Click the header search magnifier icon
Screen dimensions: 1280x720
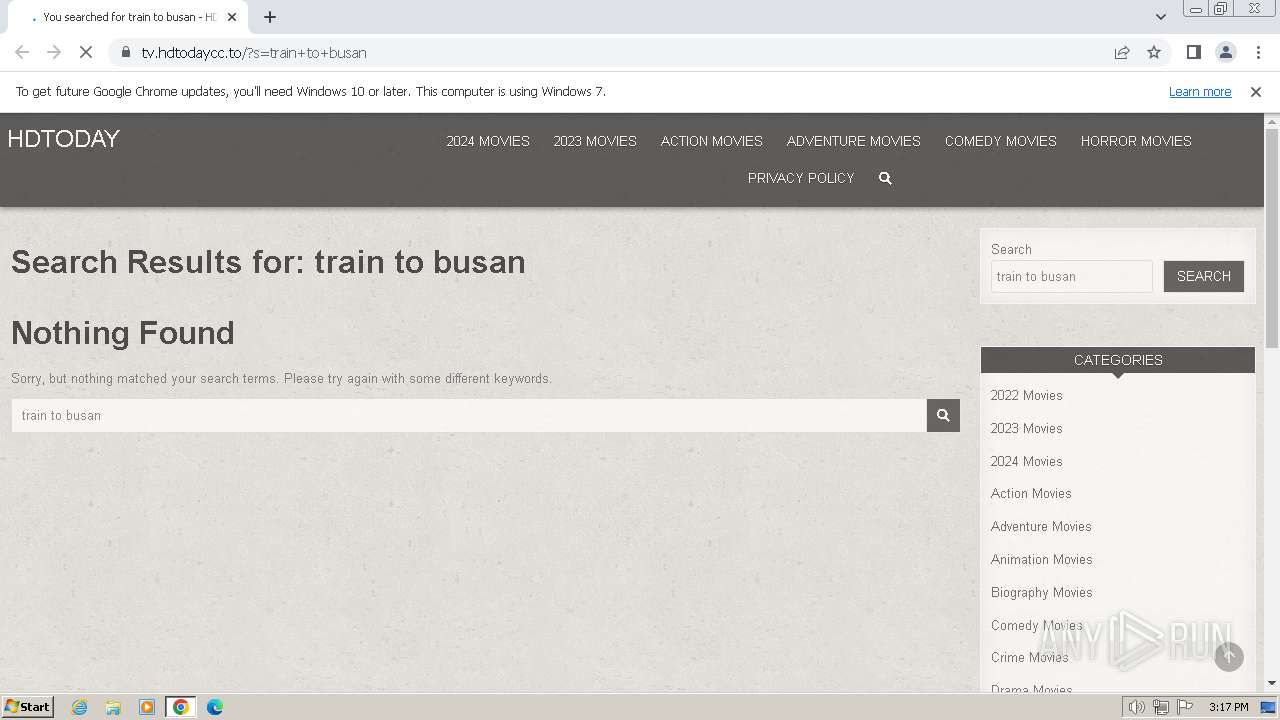coord(885,178)
